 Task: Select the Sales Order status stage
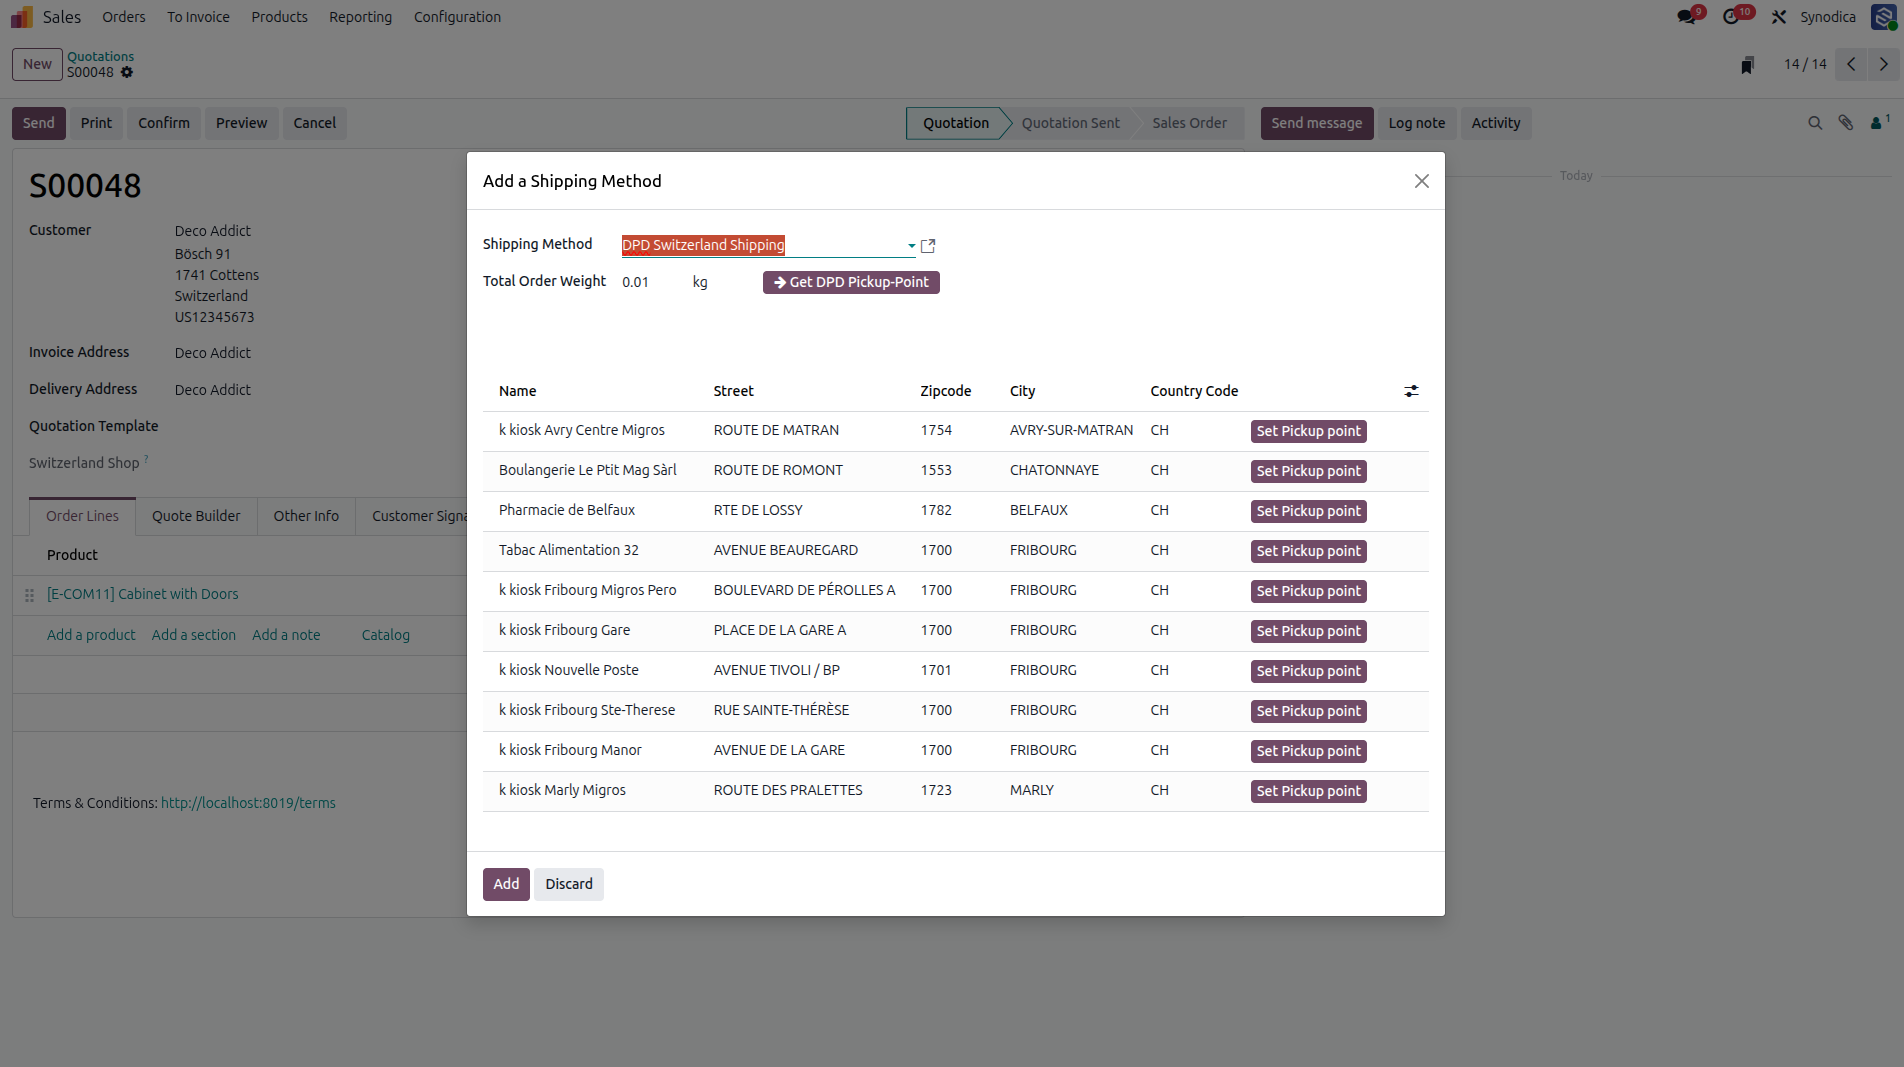click(x=1189, y=123)
